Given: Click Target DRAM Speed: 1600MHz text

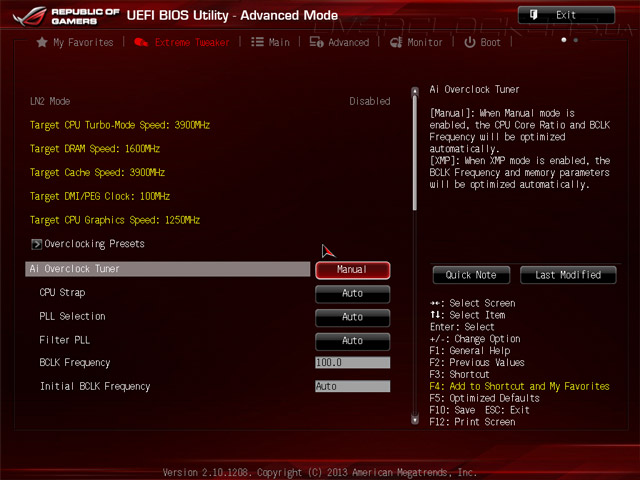Looking at the screenshot, I should coord(95,149).
